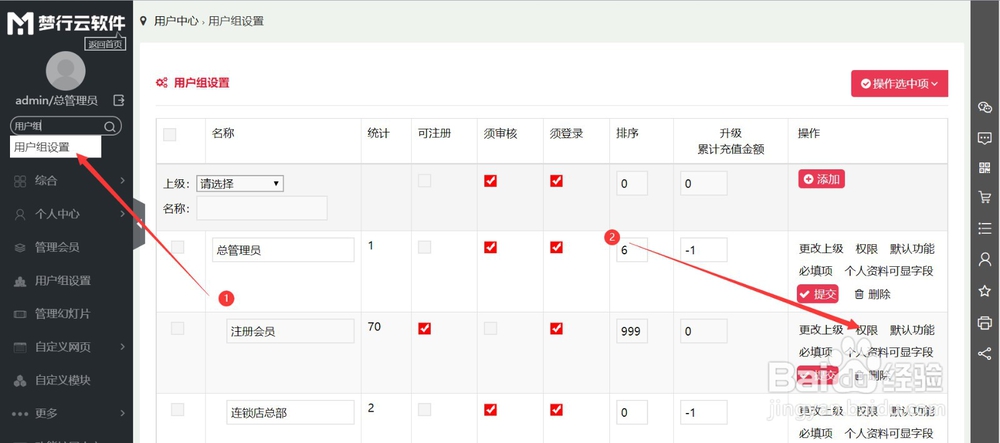Toggle 须登录 checkbox for 注册会员

[x=556, y=328]
